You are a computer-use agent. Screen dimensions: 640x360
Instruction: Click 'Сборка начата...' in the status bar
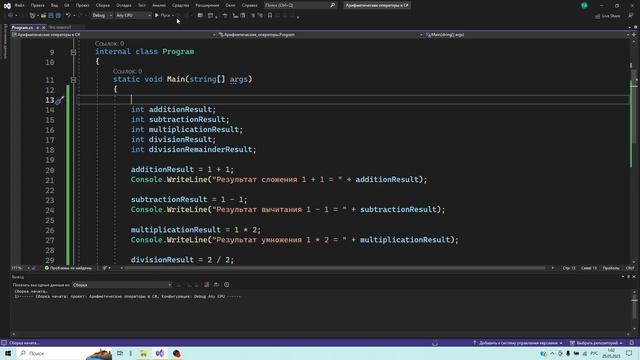coord(24,343)
